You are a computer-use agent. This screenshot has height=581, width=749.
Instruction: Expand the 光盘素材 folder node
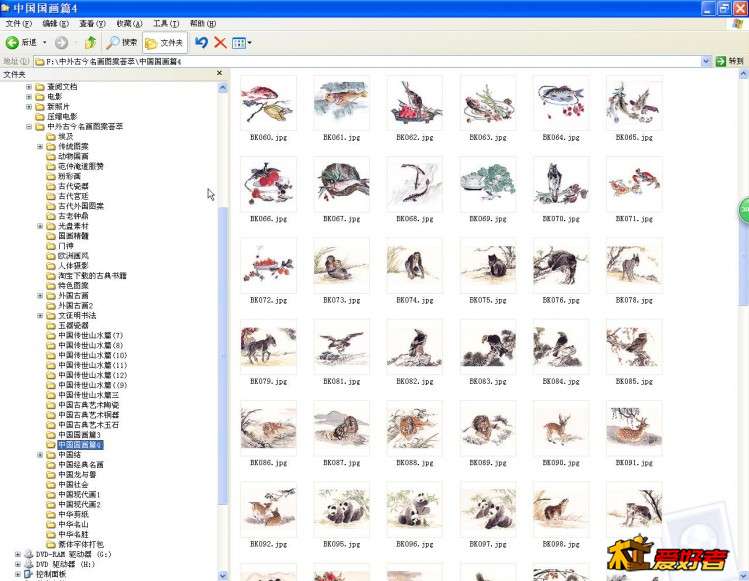(40, 226)
